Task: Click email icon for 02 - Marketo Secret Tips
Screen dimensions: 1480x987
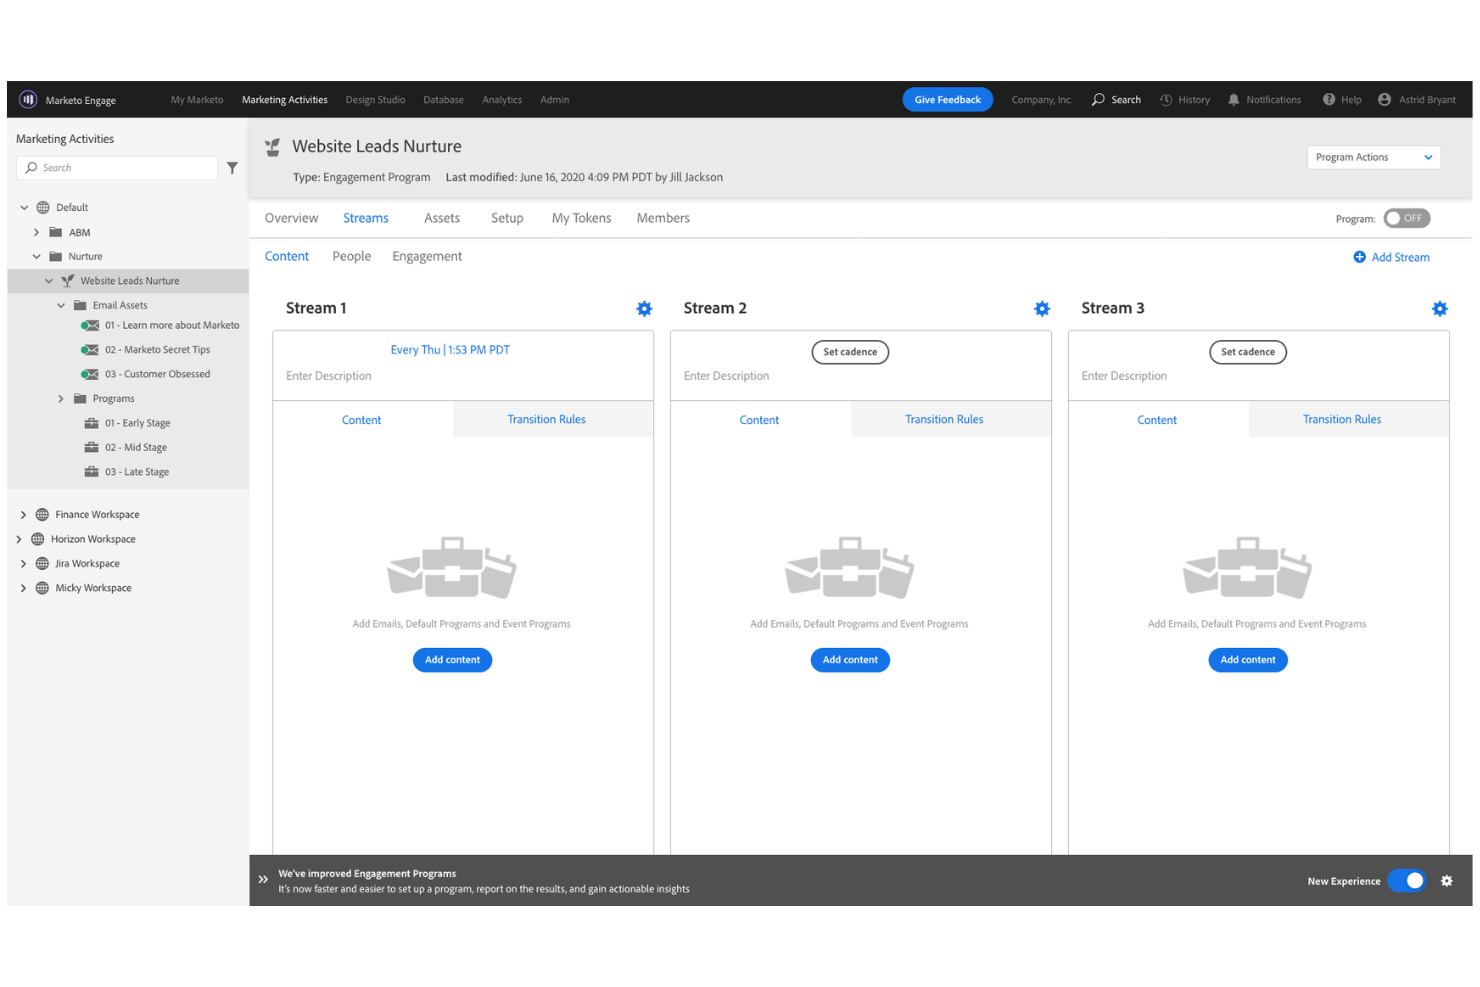Action: 90,350
